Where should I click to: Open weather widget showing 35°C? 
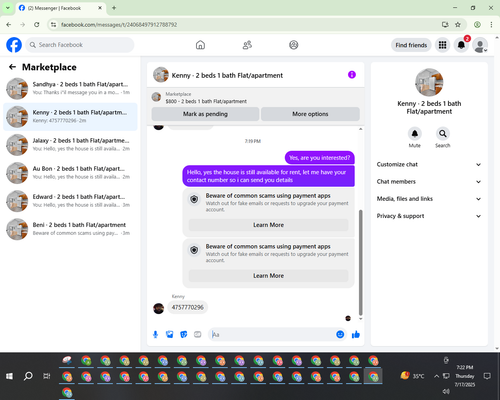(x=412, y=376)
